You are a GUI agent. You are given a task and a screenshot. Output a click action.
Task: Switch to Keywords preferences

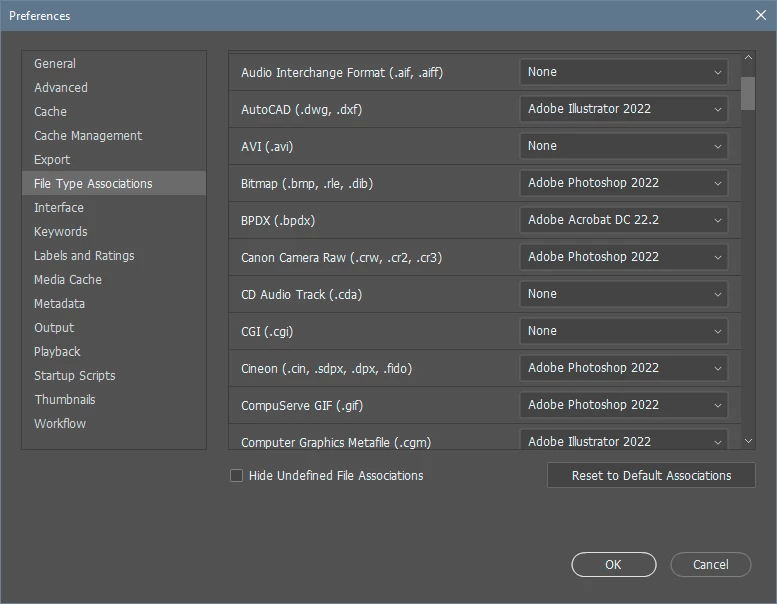click(113, 231)
